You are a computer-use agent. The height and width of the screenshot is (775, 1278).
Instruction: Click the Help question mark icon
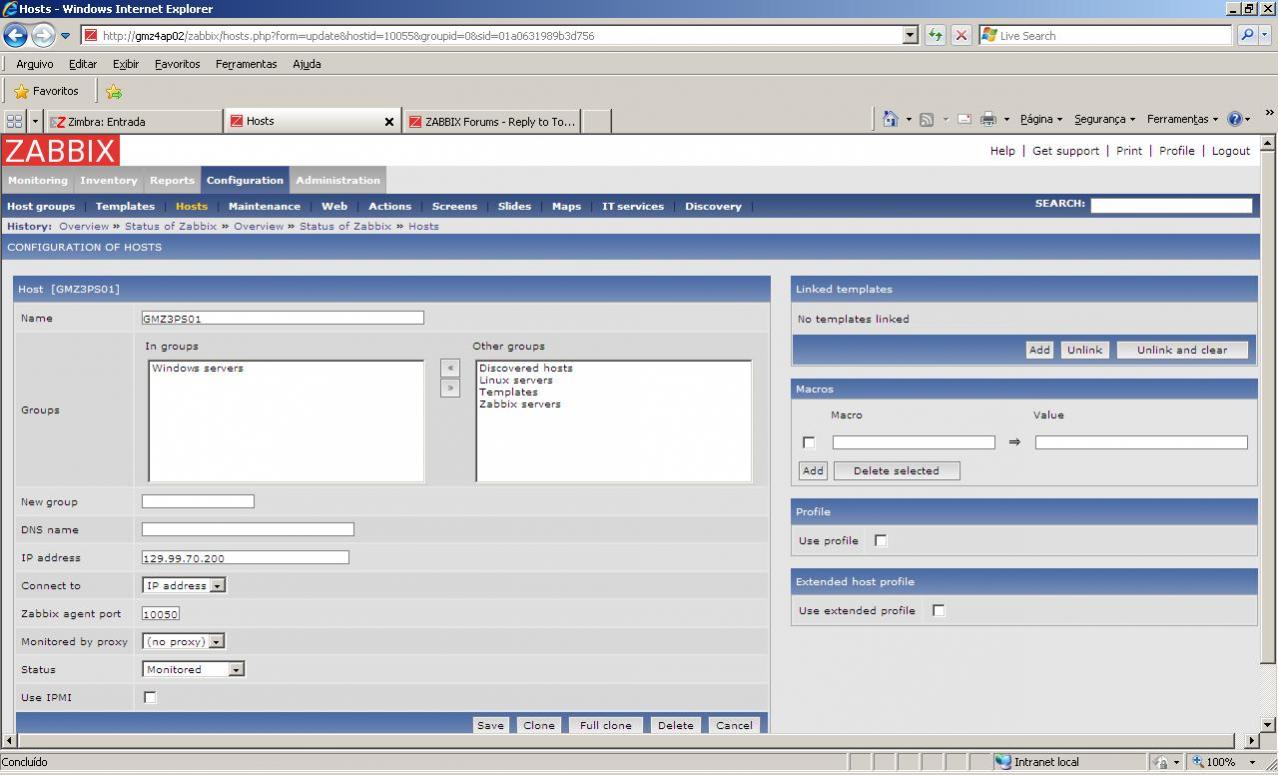(x=1235, y=119)
